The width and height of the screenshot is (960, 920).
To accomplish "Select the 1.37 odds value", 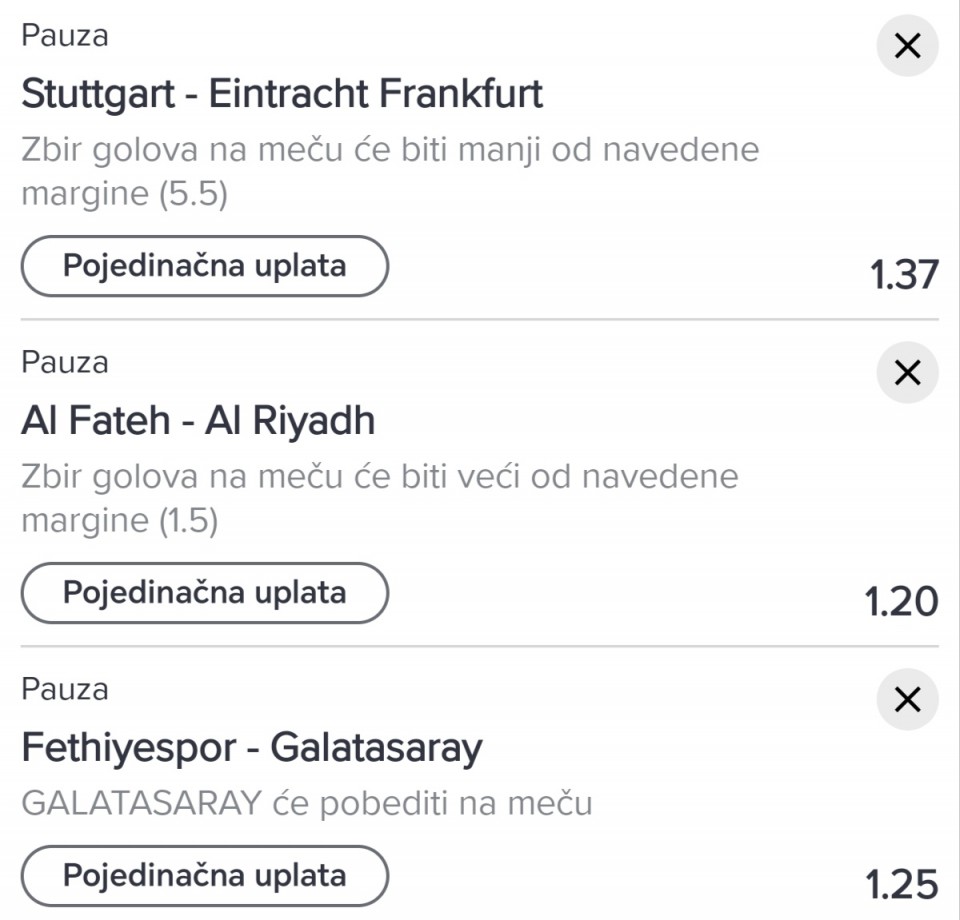I will pyautogui.click(x=904, y=275).
